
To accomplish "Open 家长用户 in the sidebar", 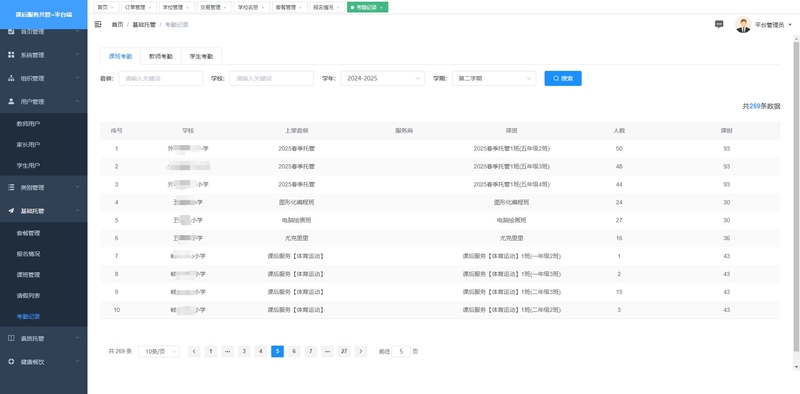I will click(28, 145).
